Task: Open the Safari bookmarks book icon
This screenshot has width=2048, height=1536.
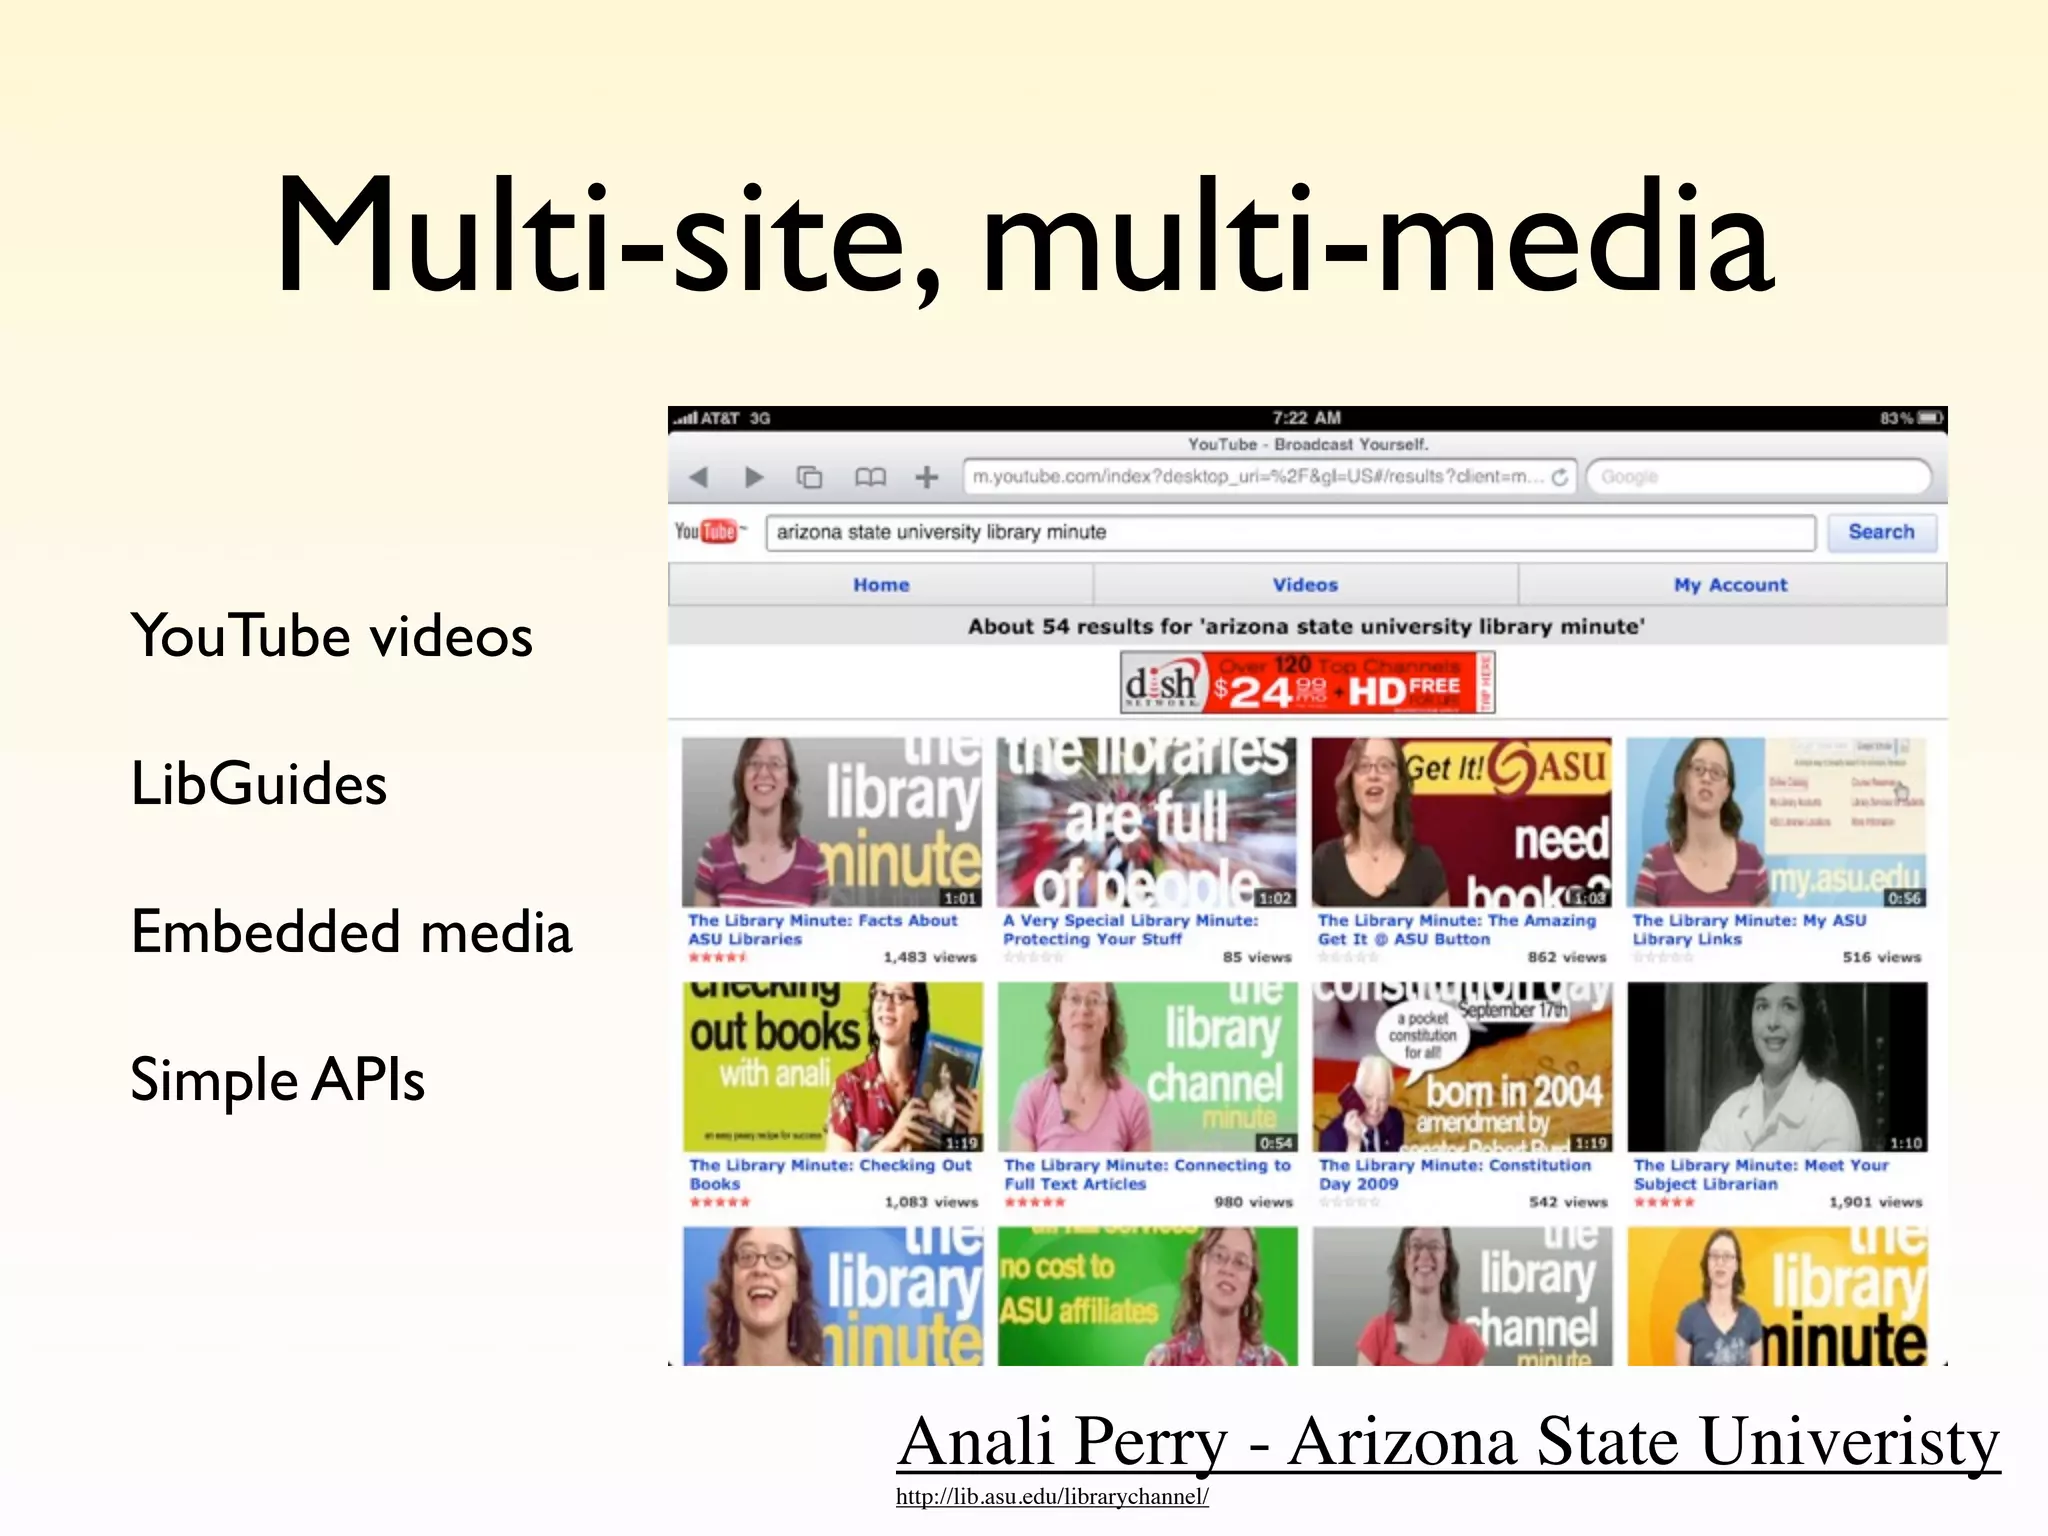Action: tap(870, 477)
